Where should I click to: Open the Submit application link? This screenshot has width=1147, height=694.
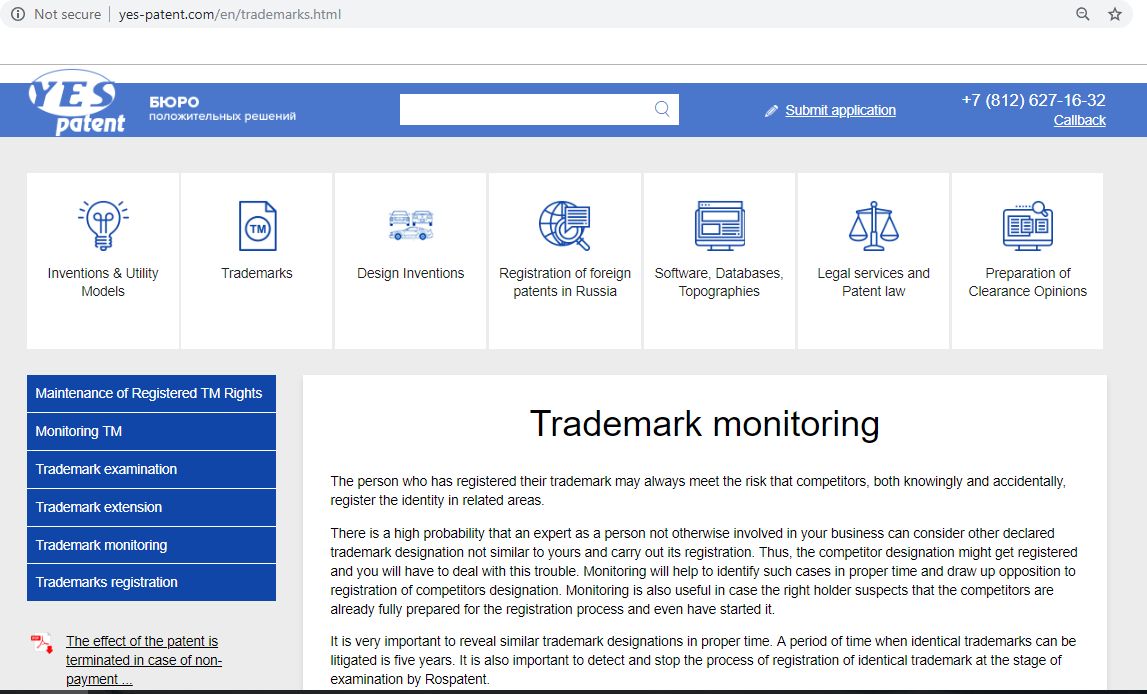[840, 110]
